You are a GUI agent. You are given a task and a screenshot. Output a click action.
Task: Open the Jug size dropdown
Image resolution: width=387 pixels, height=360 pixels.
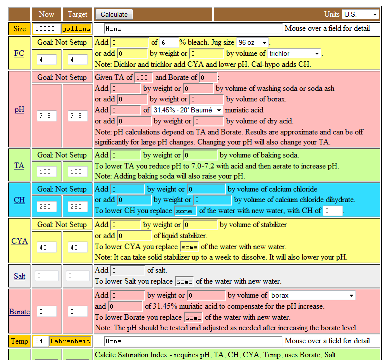pos(252,43)
